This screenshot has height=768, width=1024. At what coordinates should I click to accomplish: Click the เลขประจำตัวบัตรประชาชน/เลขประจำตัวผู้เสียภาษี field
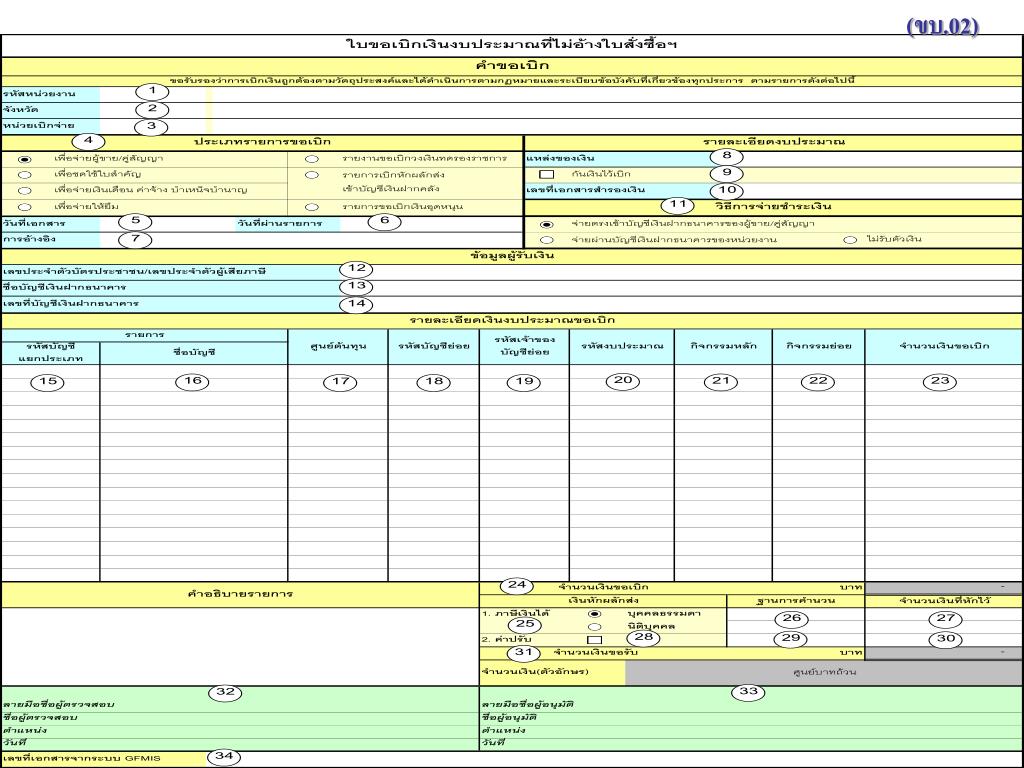click(x=680, y=271)
